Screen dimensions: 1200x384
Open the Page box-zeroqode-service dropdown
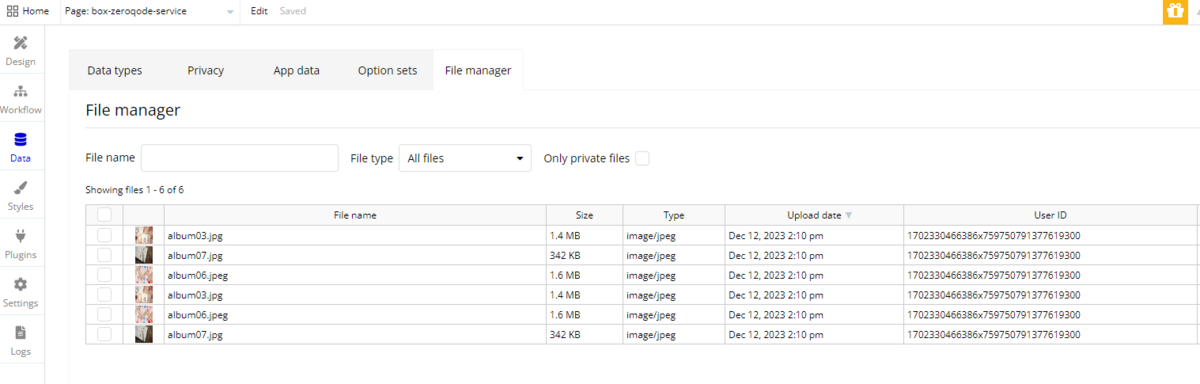point(157,11)
